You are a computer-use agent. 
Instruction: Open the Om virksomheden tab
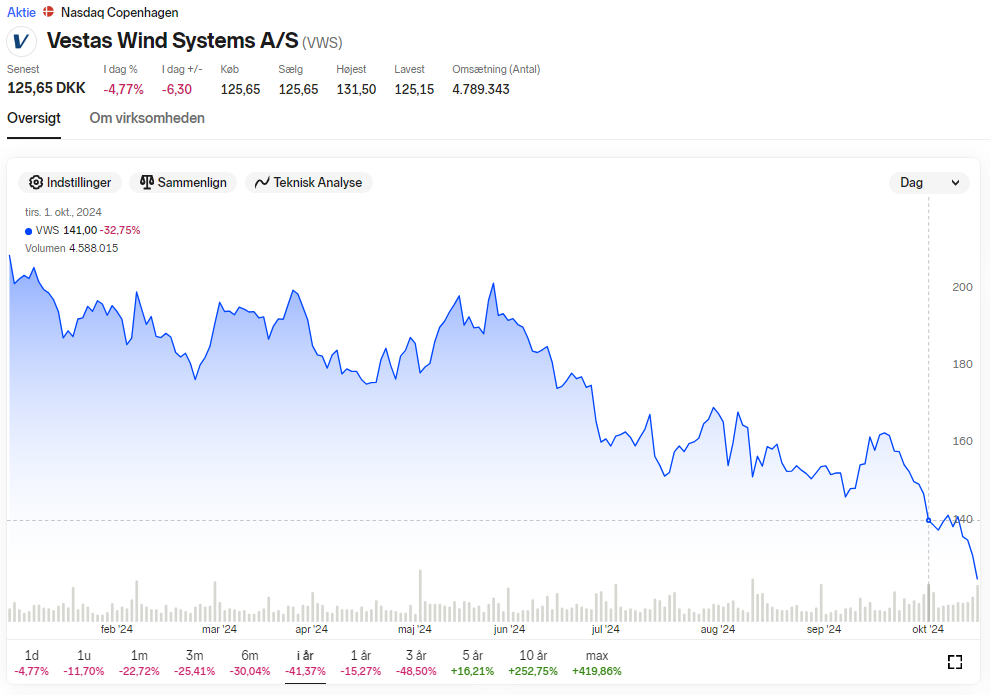(147, 118)
